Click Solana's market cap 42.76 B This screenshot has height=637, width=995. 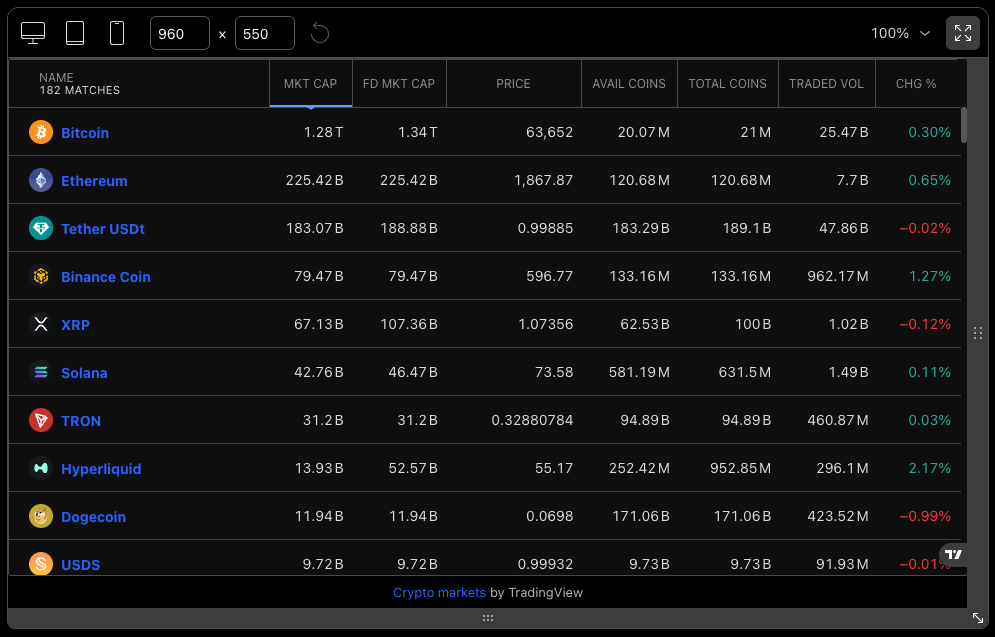(319, 372)
